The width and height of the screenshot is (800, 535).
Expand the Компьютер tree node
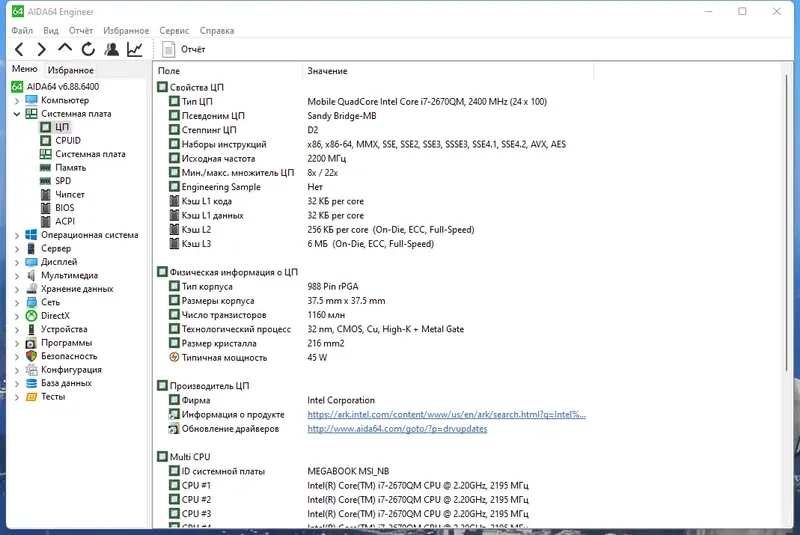pos(17,100)
